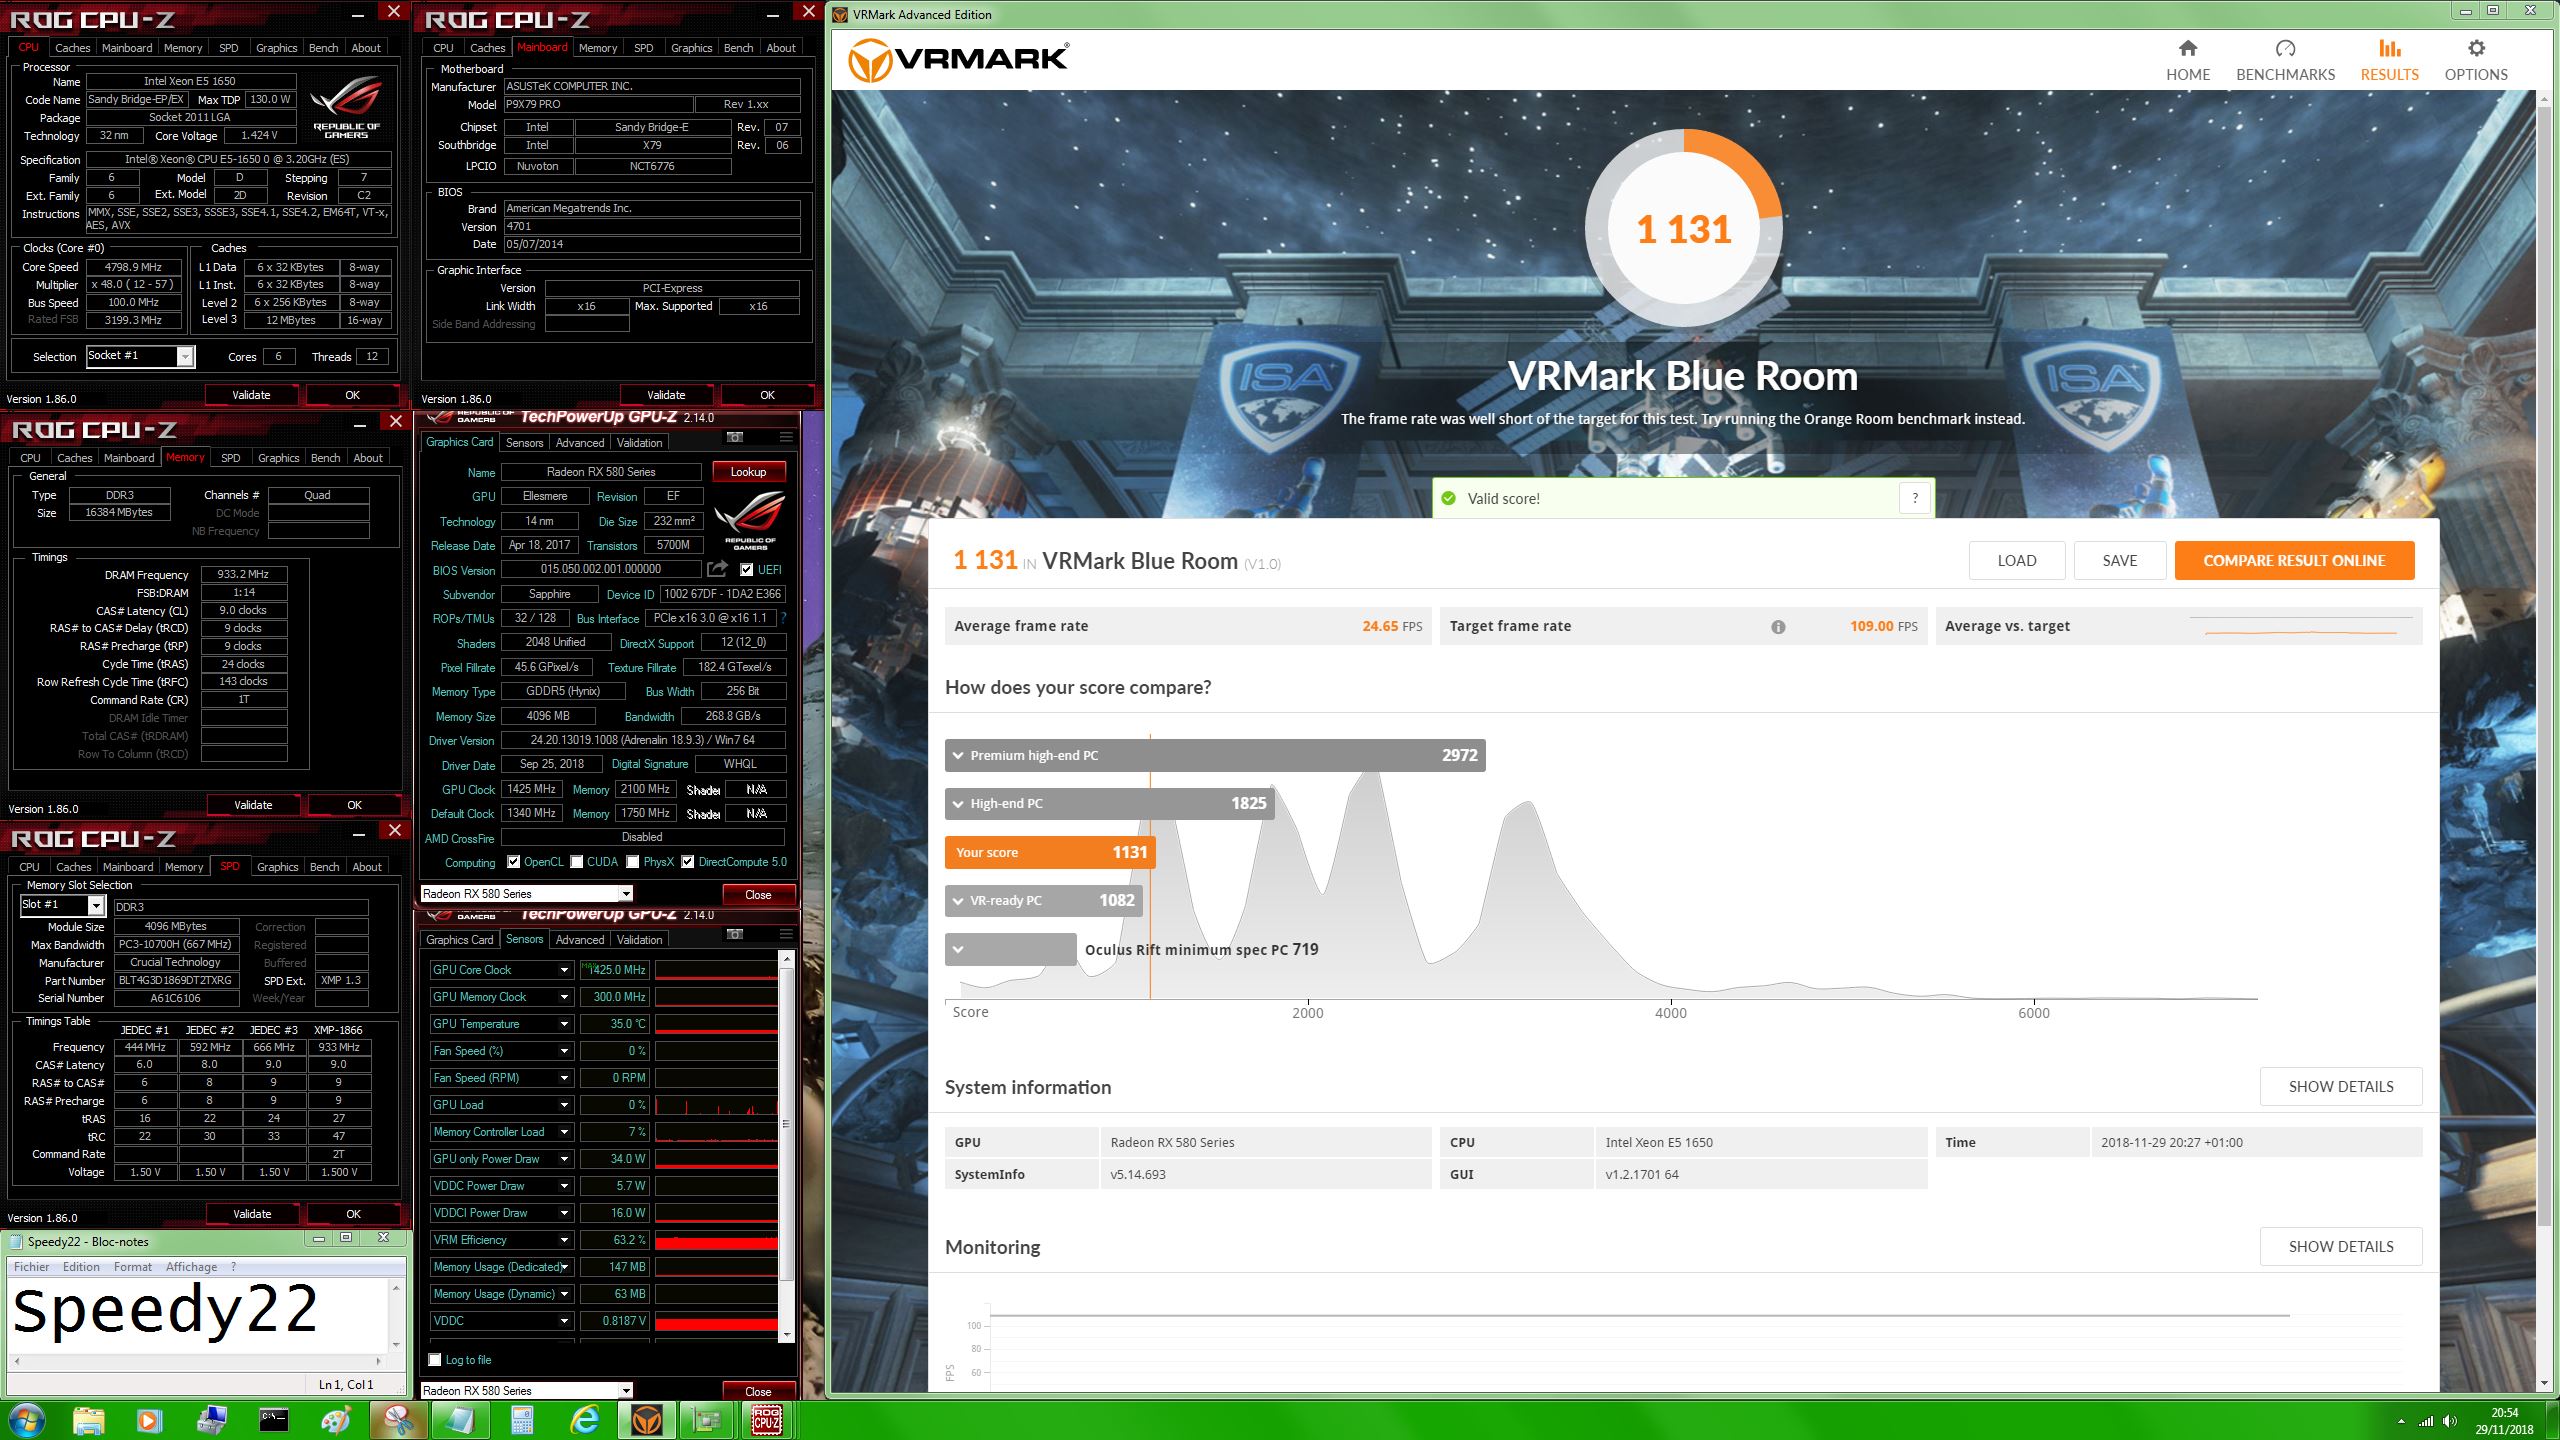
Task: Switch to Caches tab in top-left CPU-Z window
Action: [72, 48]
